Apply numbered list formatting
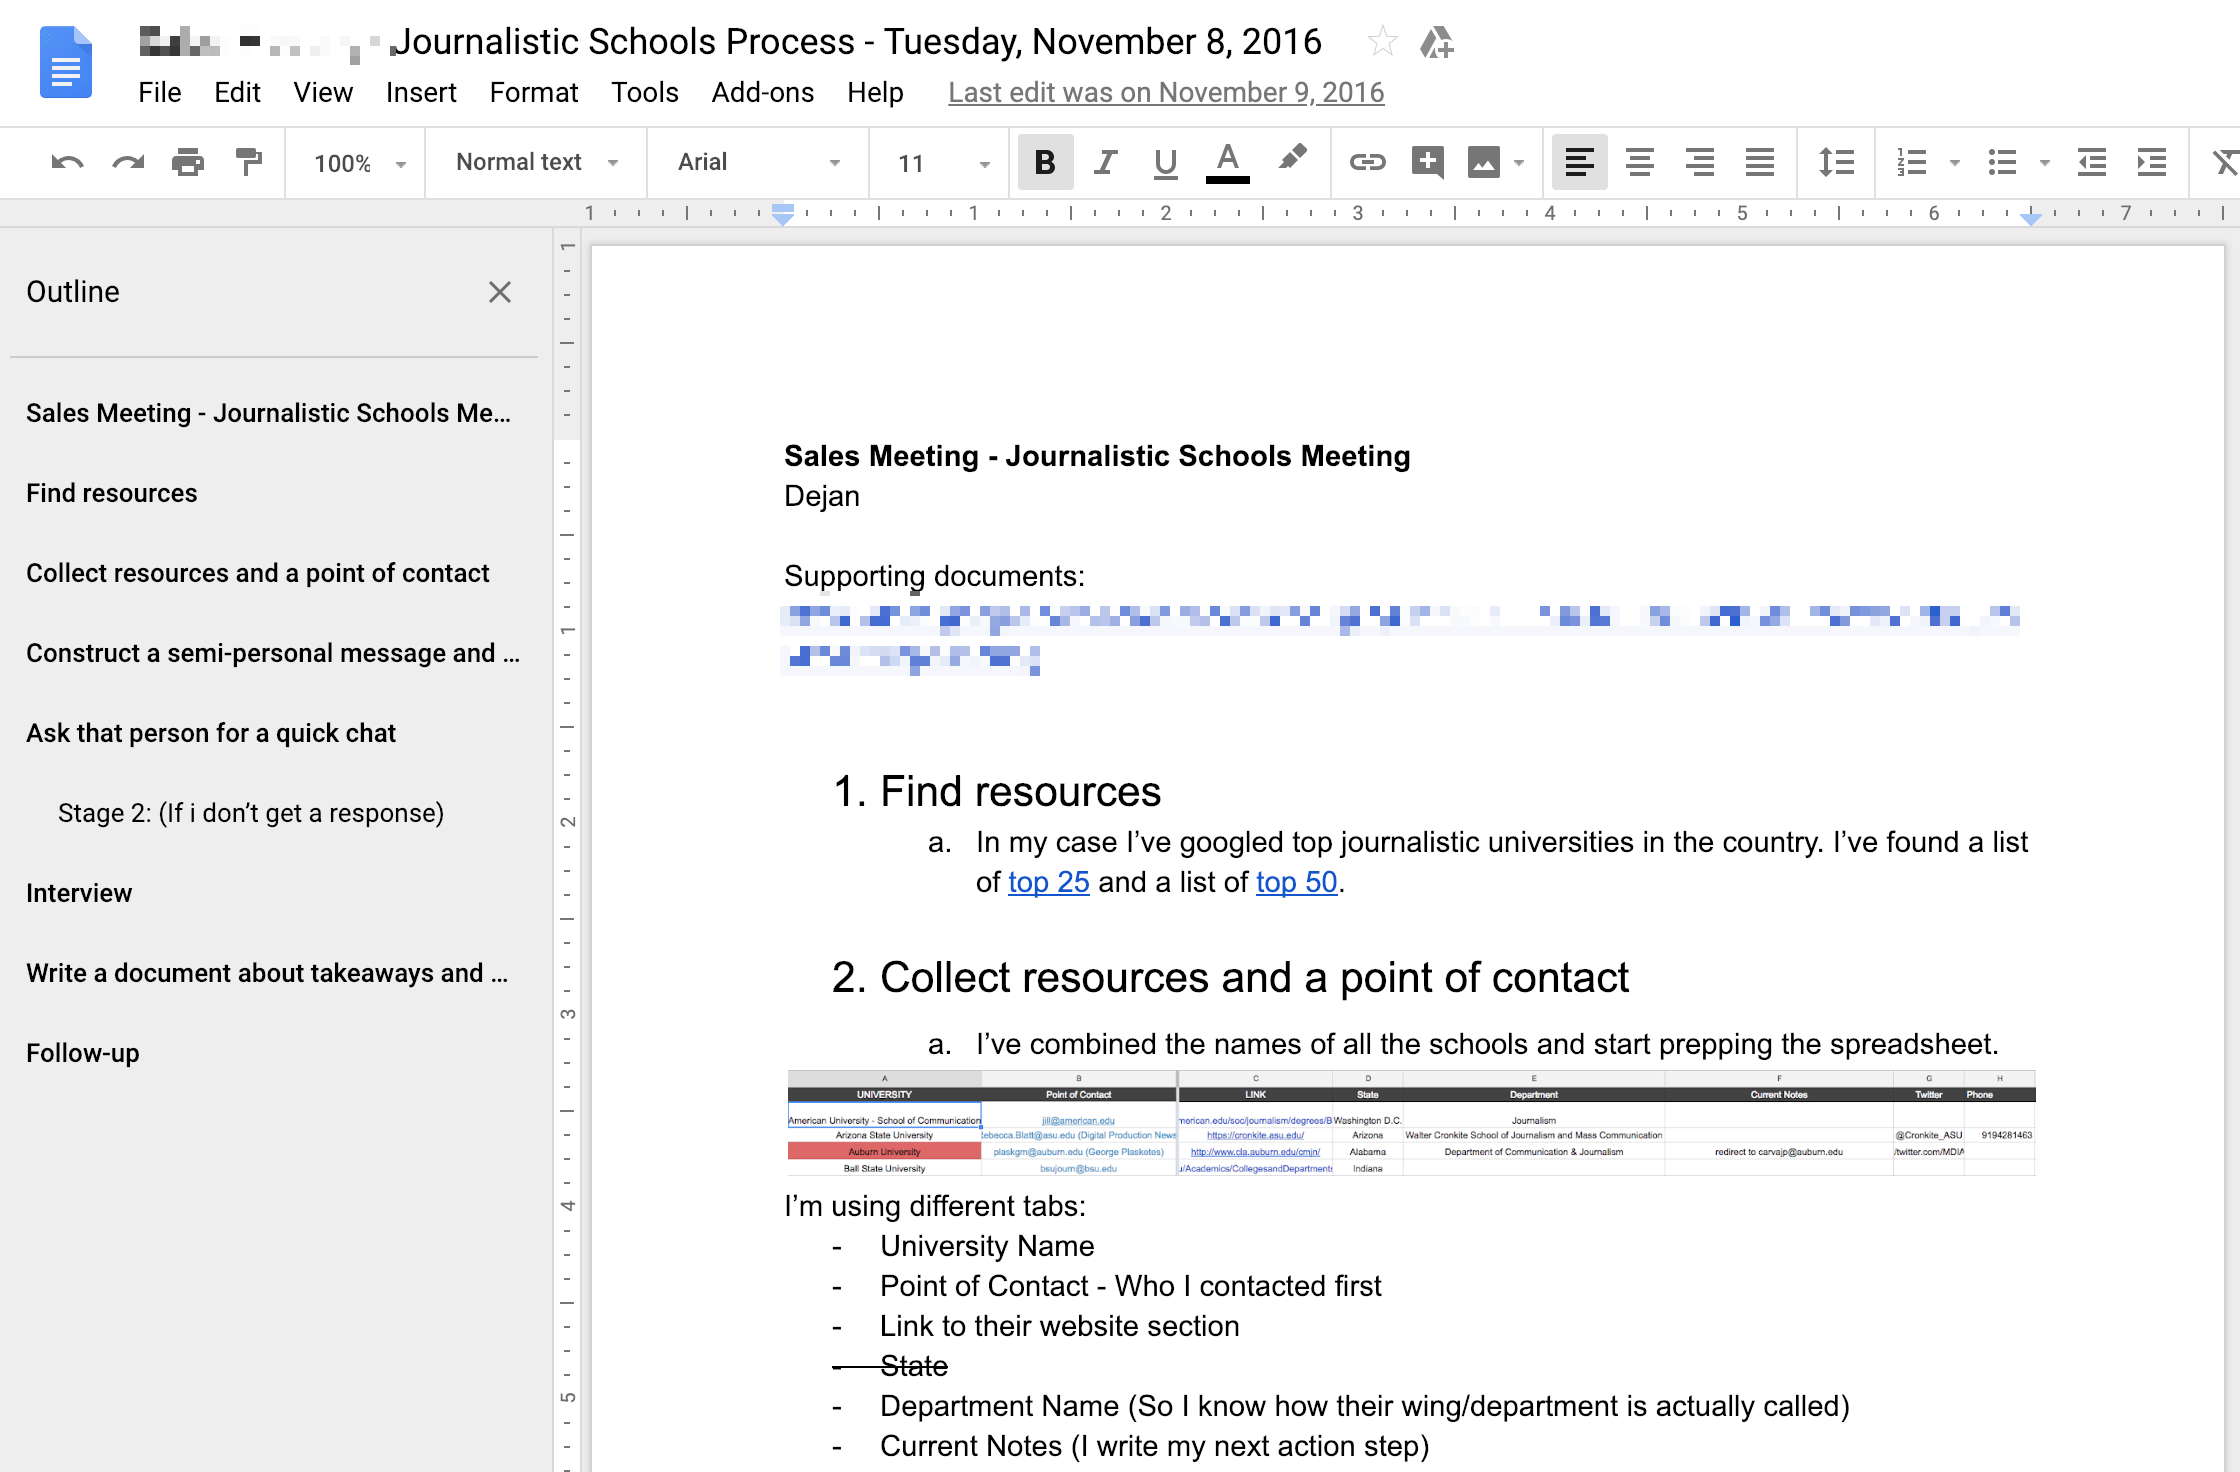Image resolution: width=2240 pixels, height=1472 pixels. click(x=1912, y=162)
